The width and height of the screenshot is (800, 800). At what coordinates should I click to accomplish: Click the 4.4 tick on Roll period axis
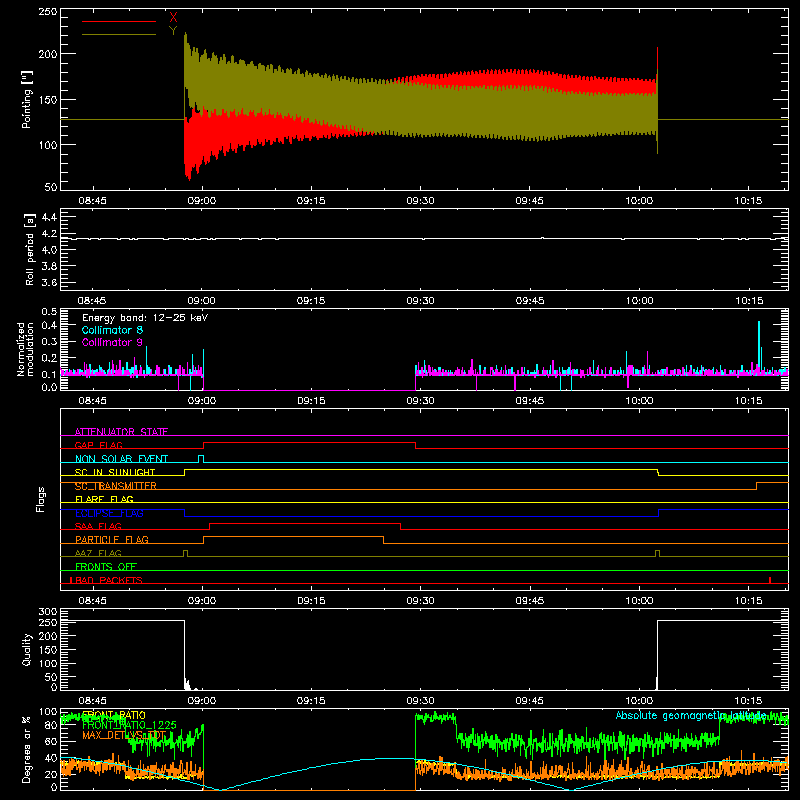49,217
